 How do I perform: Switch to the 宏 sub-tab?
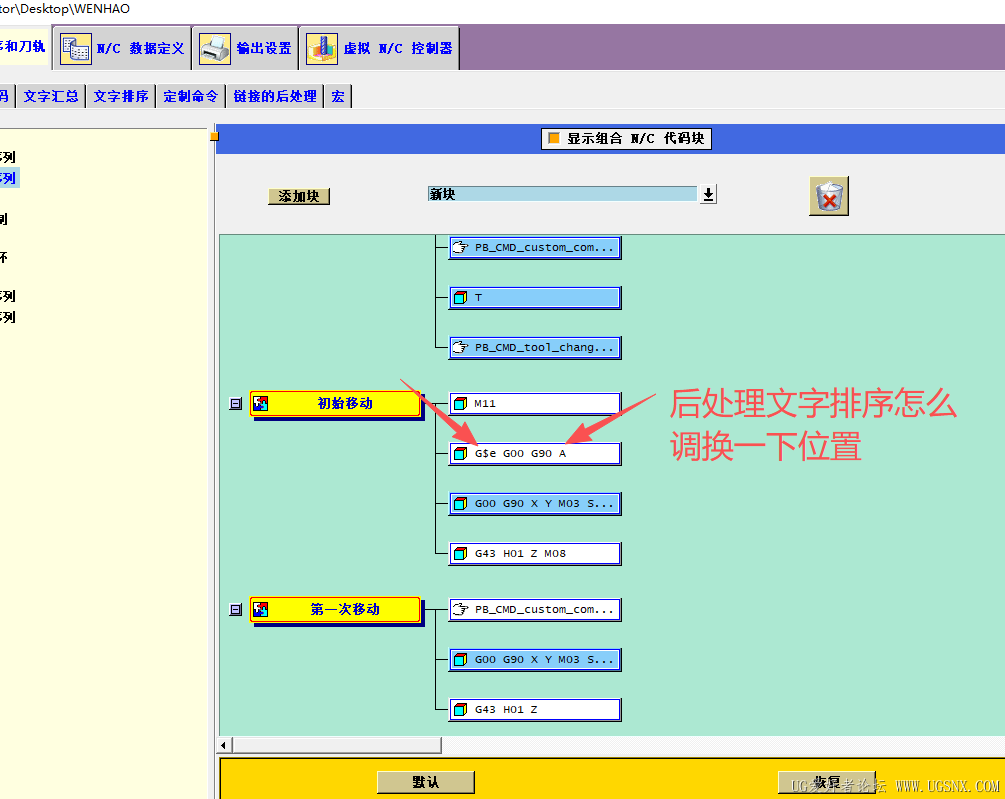338,96
